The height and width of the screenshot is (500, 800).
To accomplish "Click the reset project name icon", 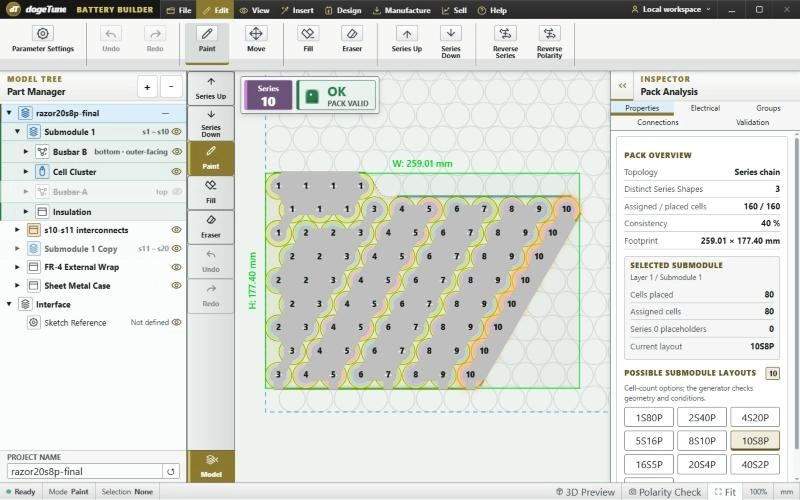I will click(x=171, y=471).
